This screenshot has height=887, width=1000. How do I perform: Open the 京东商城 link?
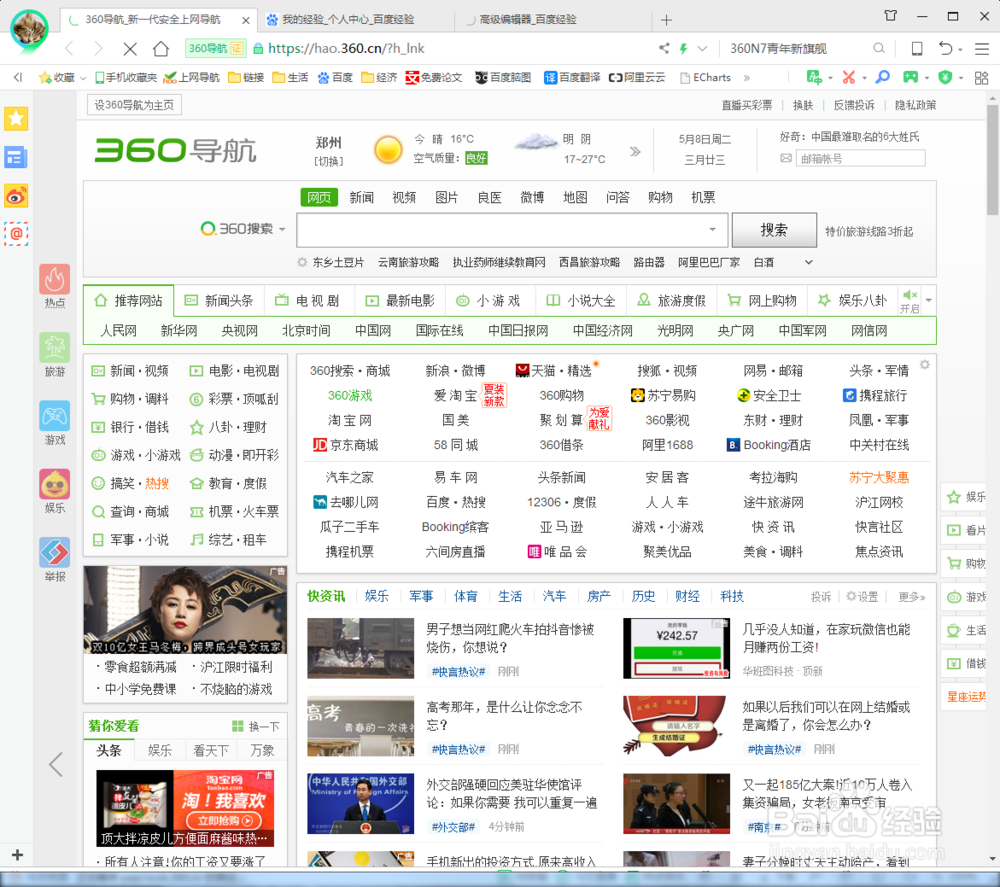click(x=345, y=445)
